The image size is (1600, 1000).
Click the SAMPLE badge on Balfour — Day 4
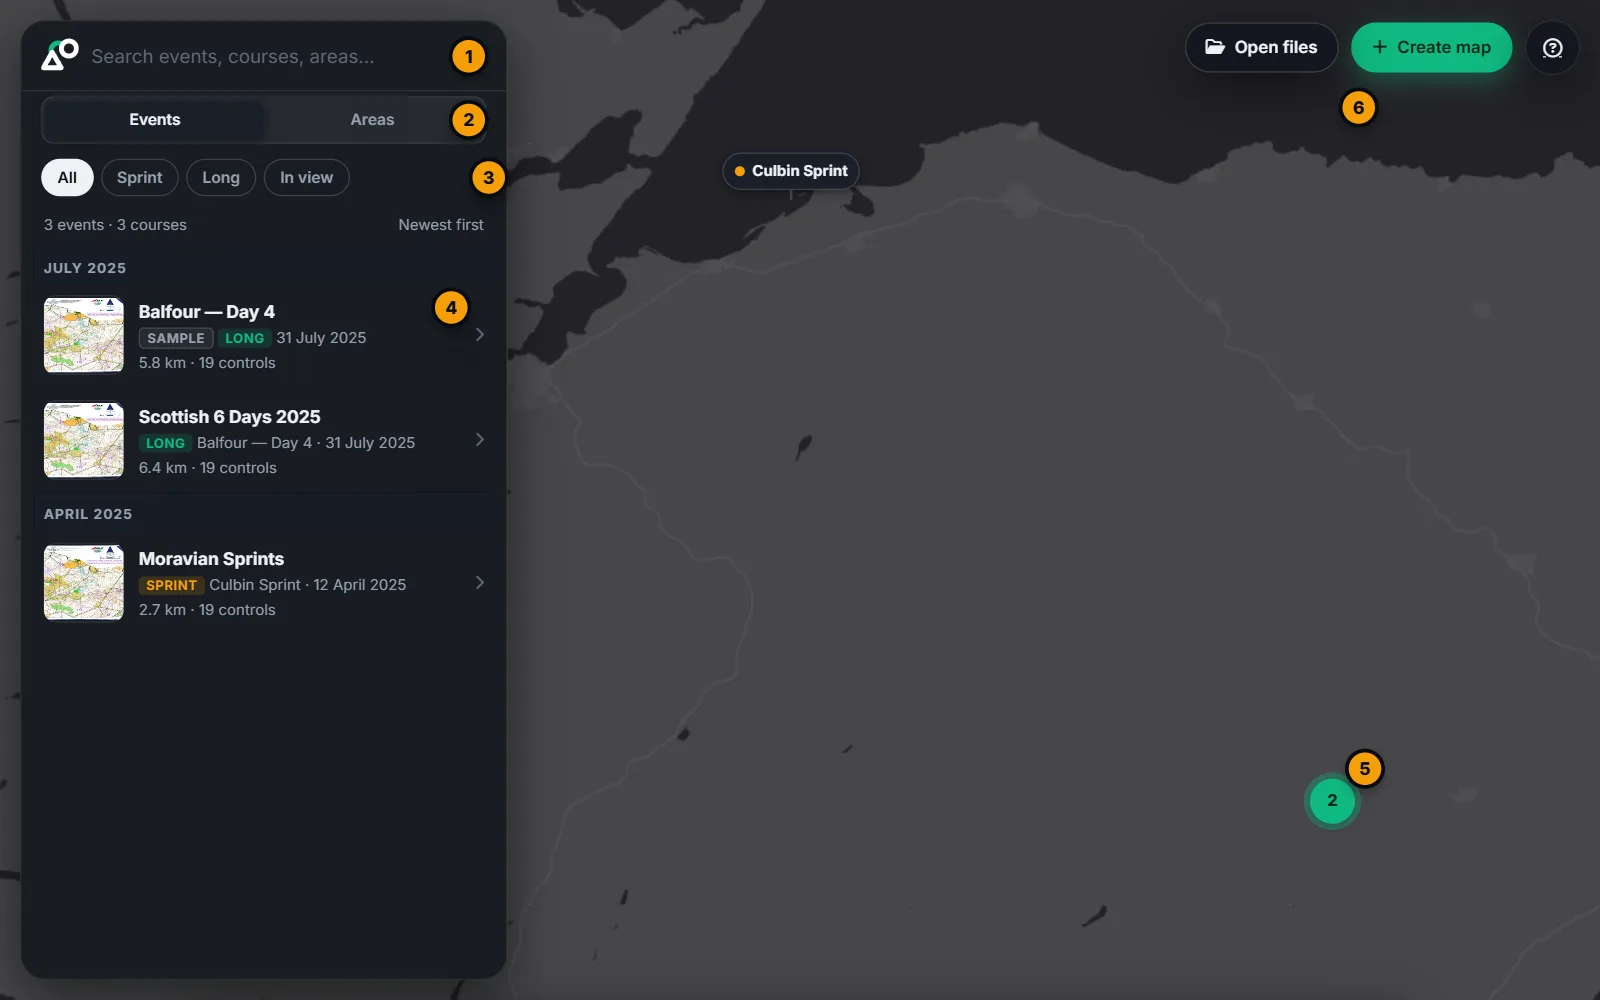tap(176, 338)
